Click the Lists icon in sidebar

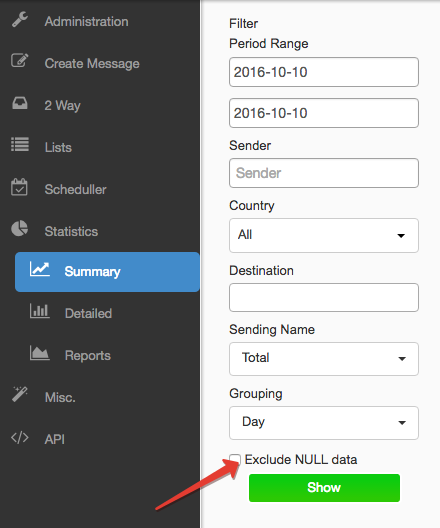[20, 144]
